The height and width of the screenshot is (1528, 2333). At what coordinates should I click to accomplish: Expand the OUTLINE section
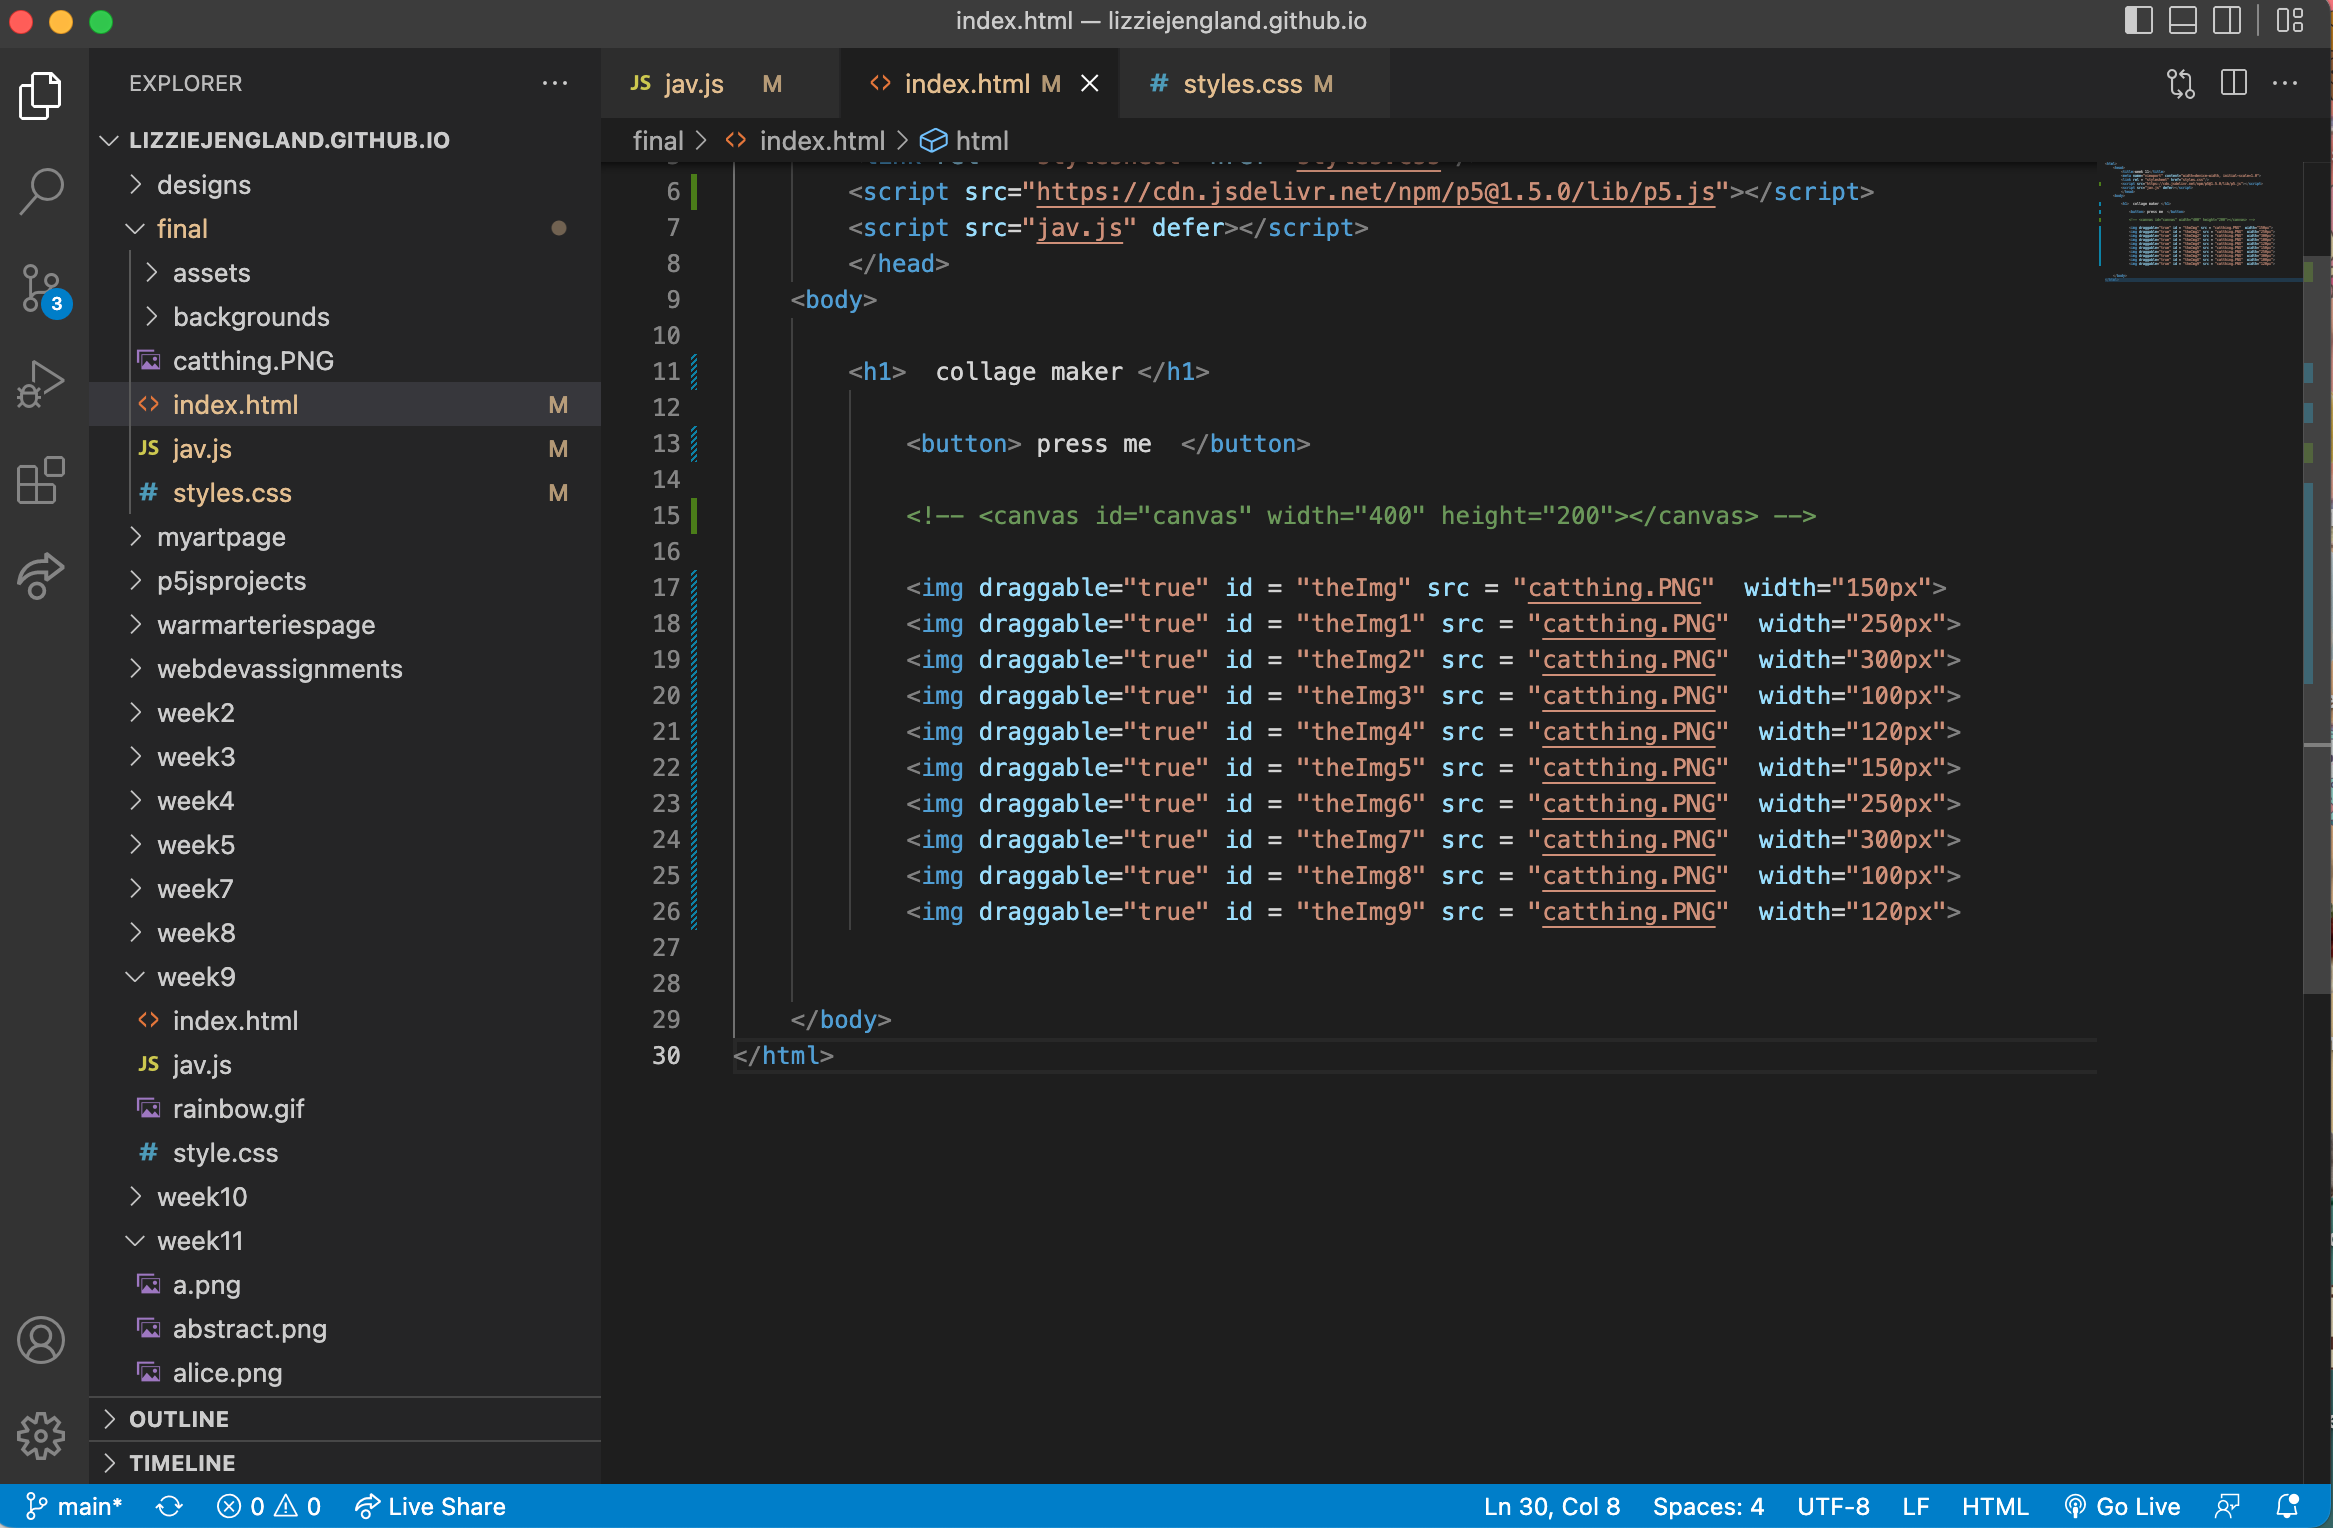pos(179,1419)
